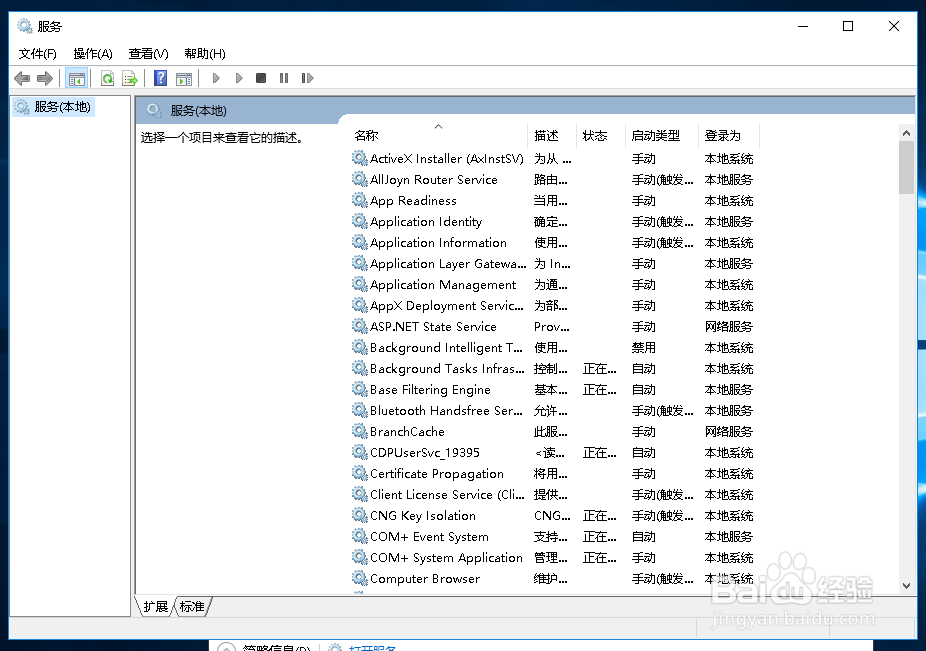Viewport: 926px width, 651px height.
Task: Sort by the 描述 column header
Action: (551, 136)
